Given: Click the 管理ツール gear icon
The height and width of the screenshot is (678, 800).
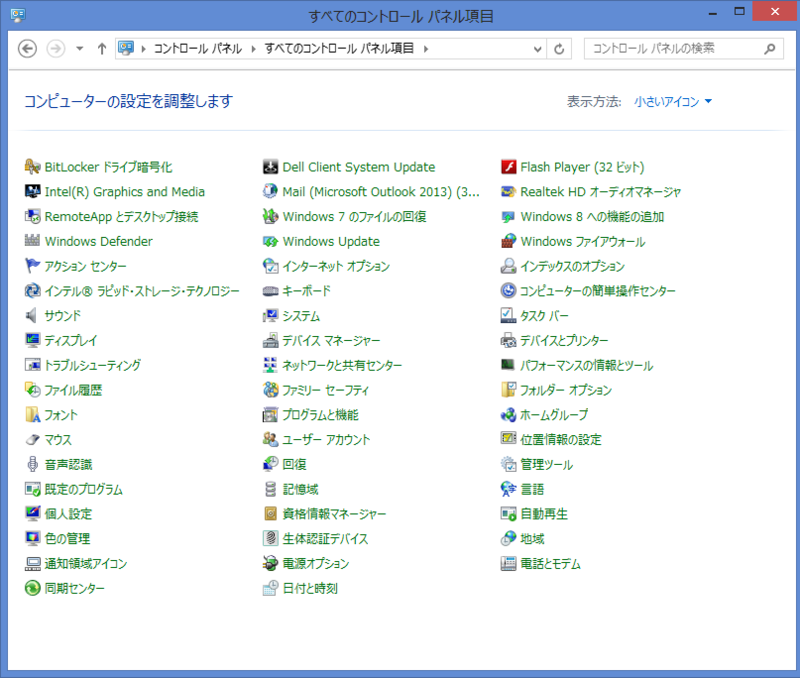Looking at the screenshot, I should 509,464.
